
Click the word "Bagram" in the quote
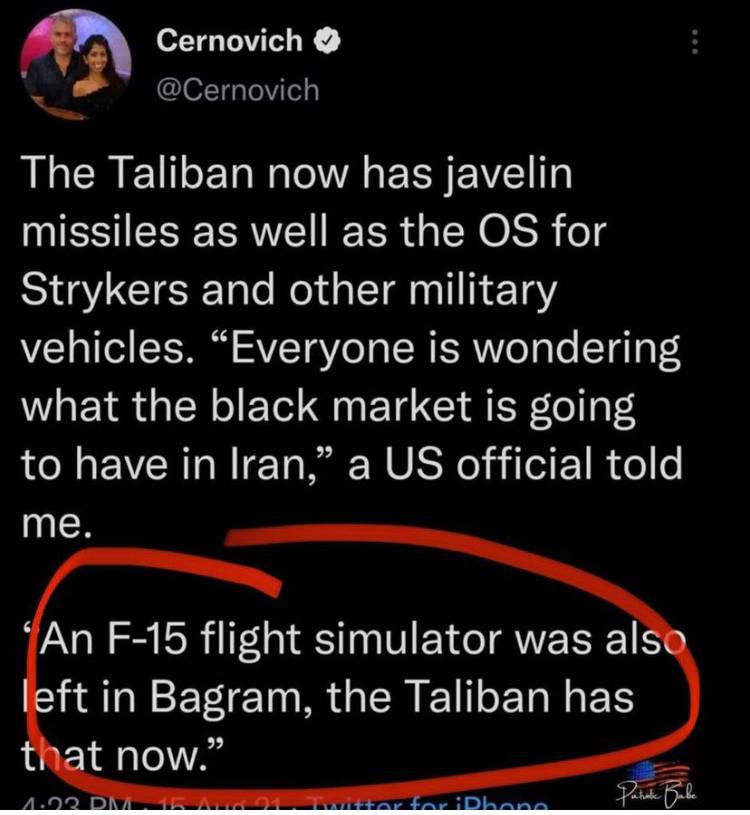[224, 698]
